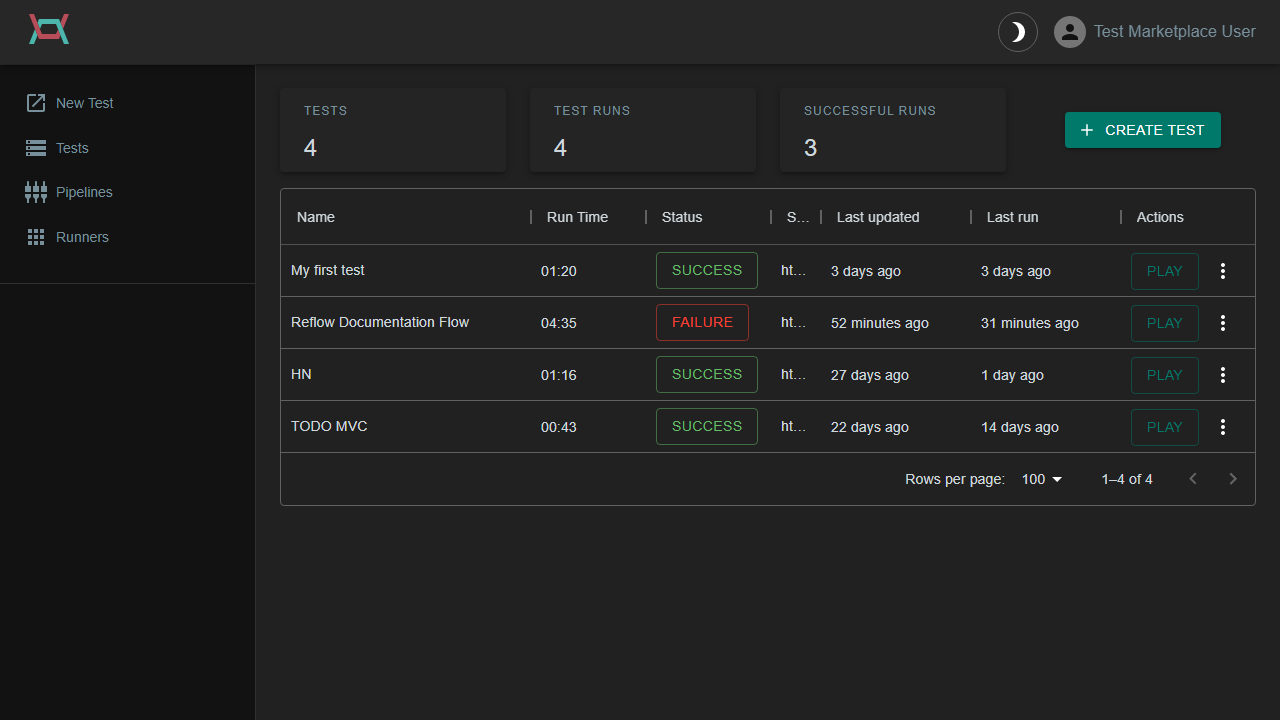This screenshot has height=720, width=1280.
Task: Open the TODO MVC test
Action: 329,426
